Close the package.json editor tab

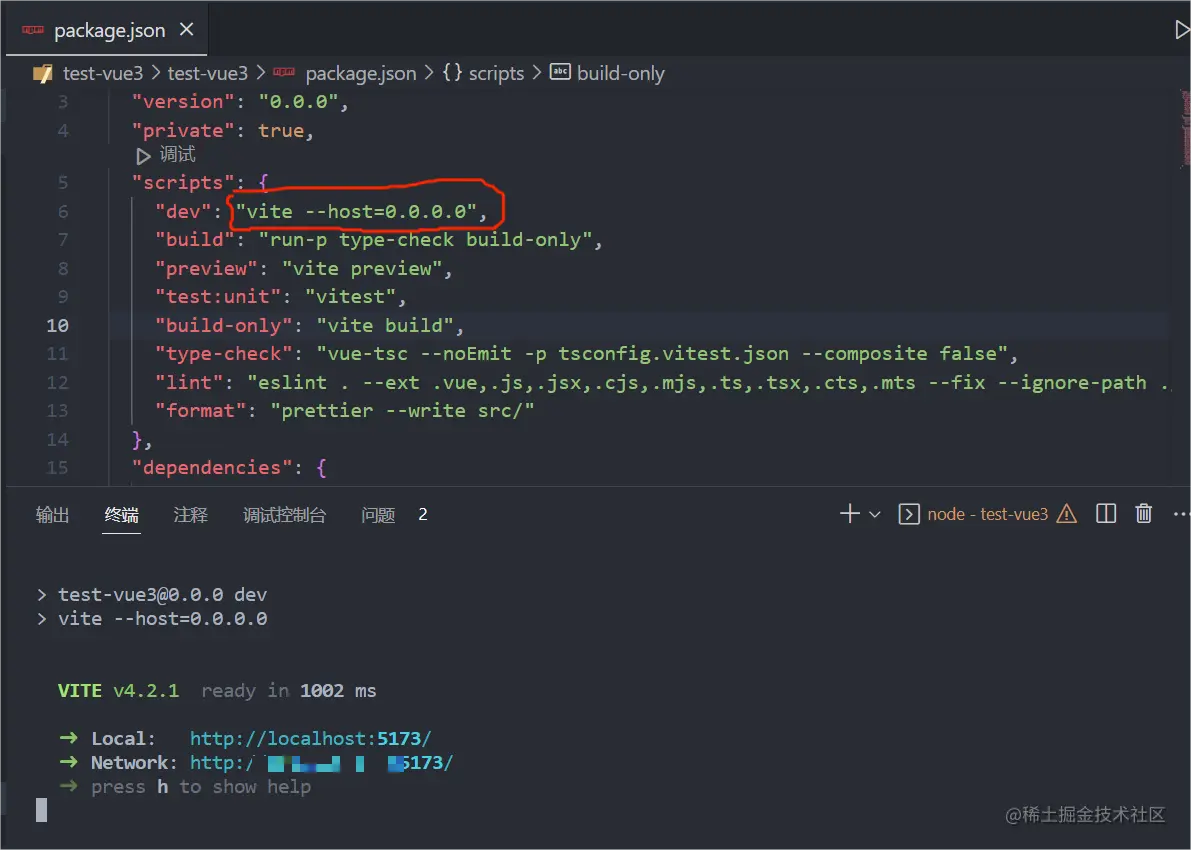186,29
